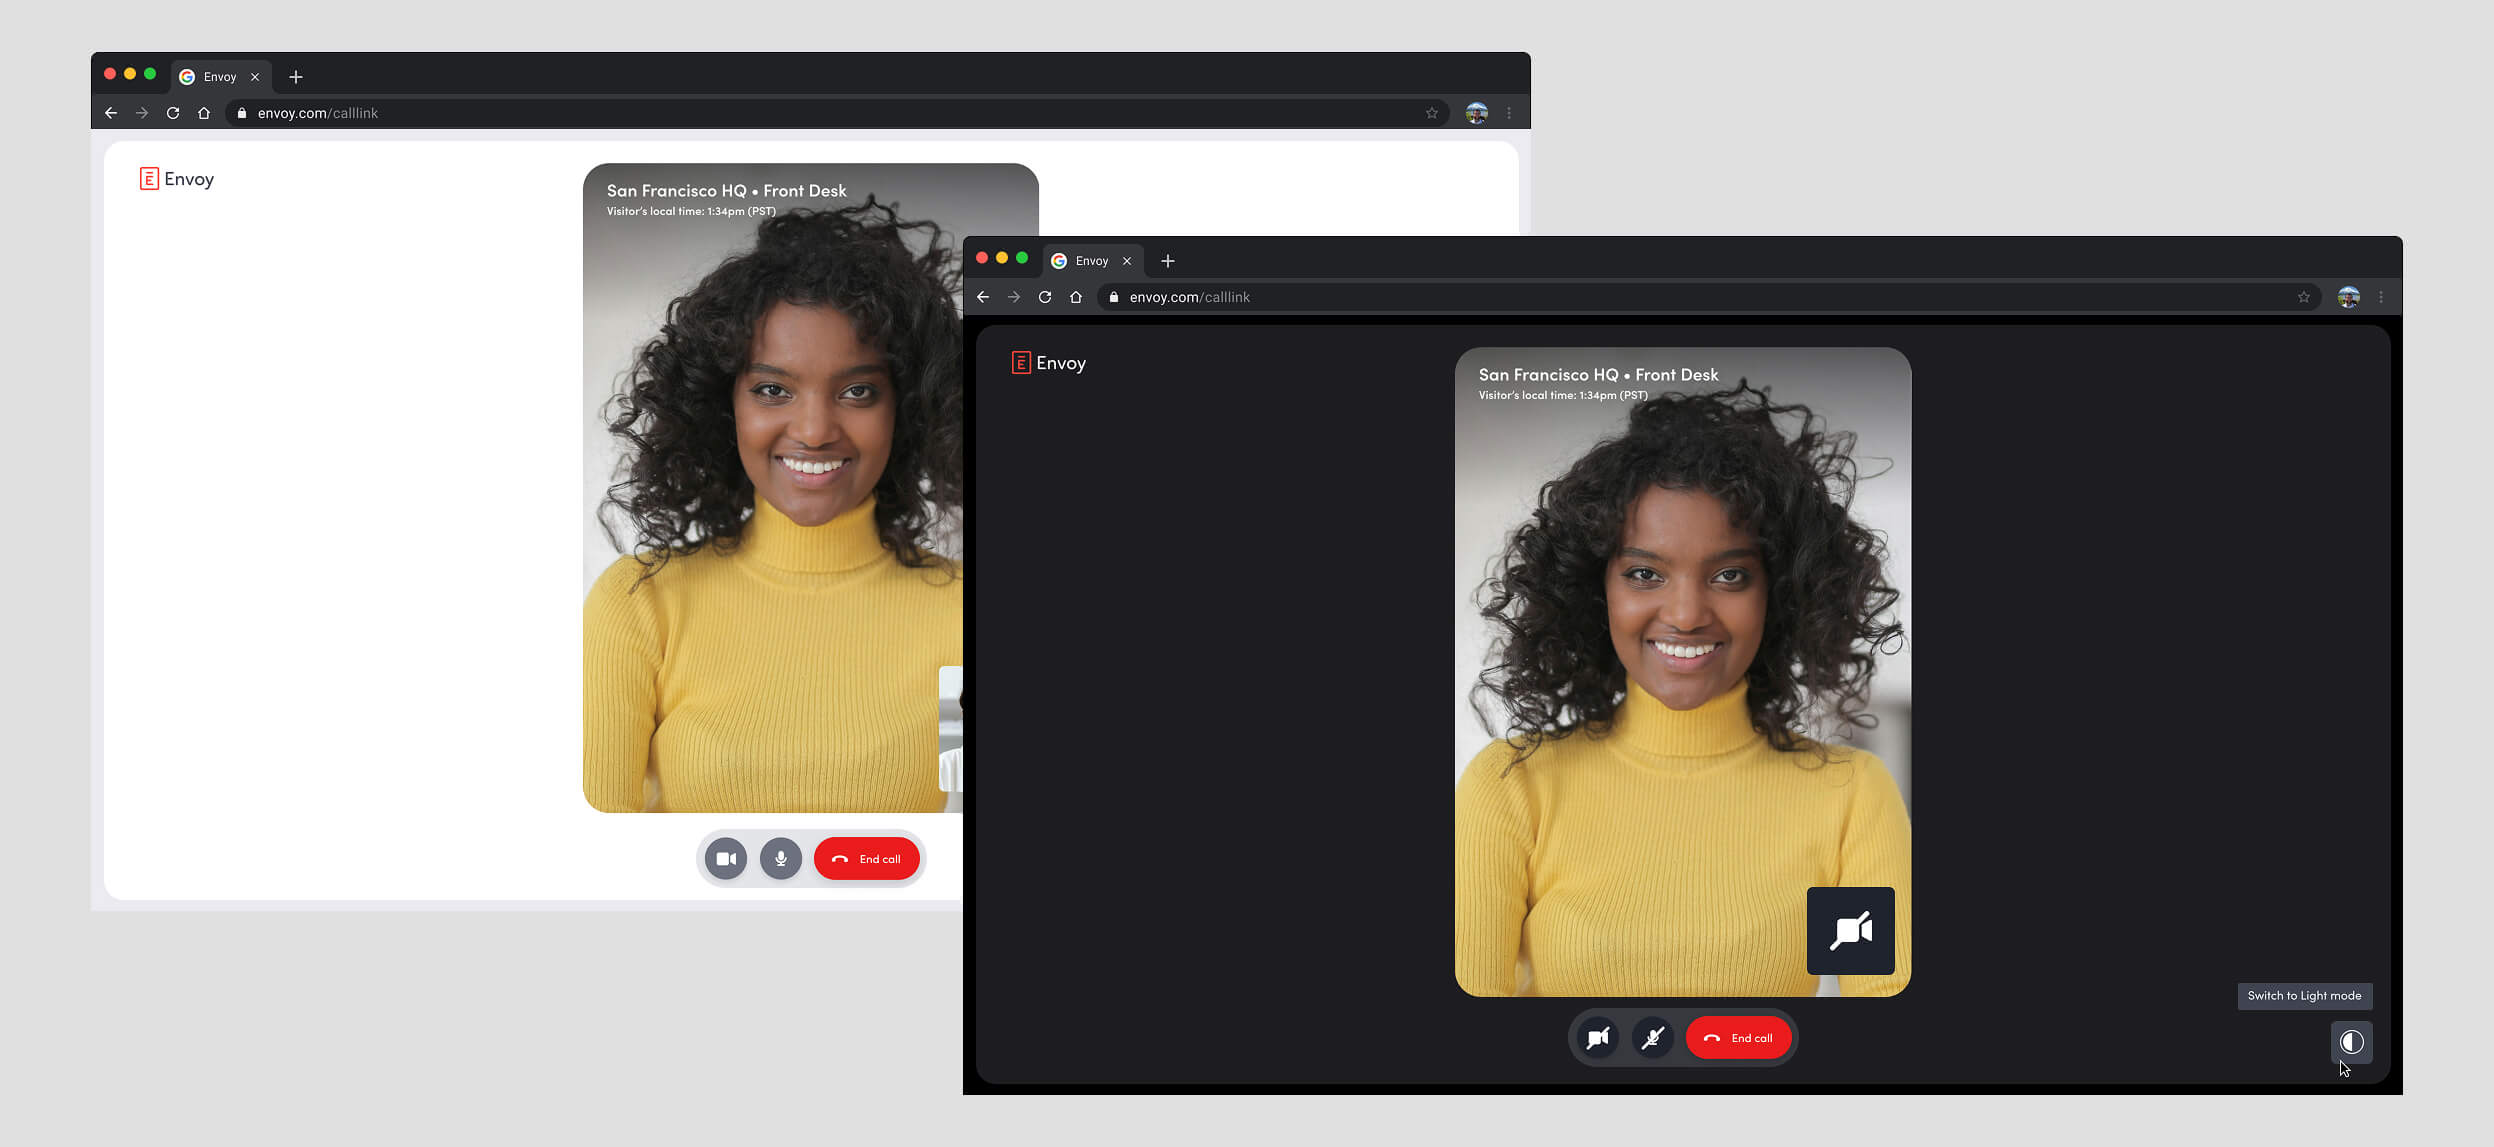Close the Envoy tab in dark window
This screenshot has height=1147, width=2494.
1127,261
